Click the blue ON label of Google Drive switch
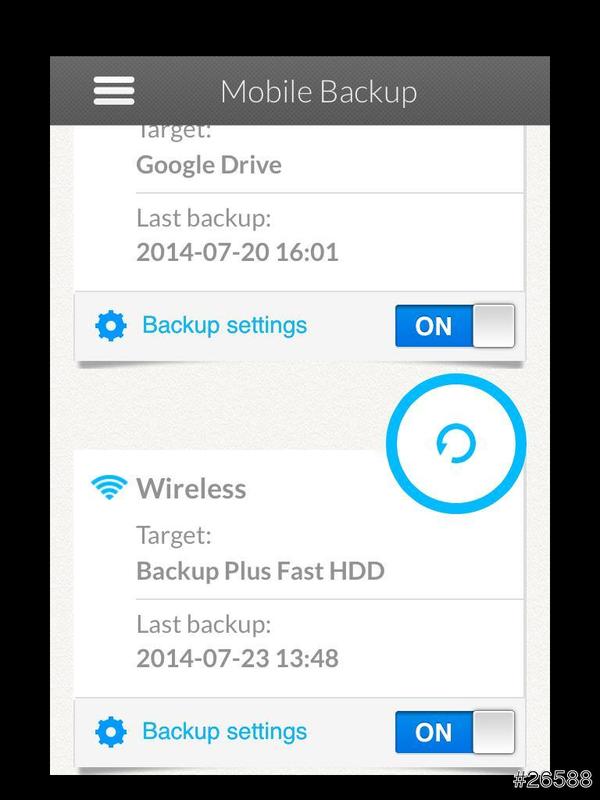This screenshot has width=600, height=800. (x=434, y=326)
